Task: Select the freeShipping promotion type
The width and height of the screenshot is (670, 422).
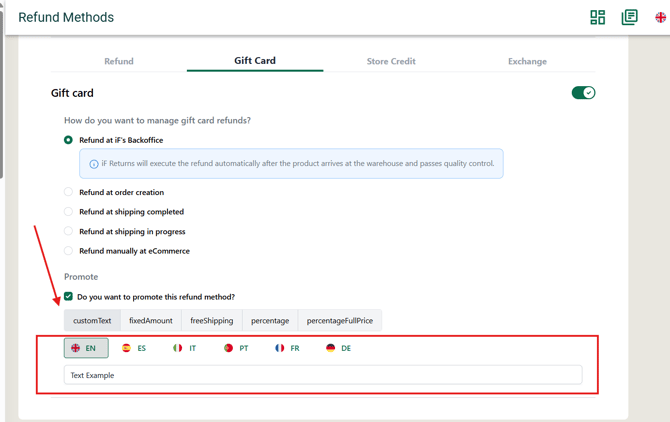Action: pyautogui.click(x=212, y=321)
